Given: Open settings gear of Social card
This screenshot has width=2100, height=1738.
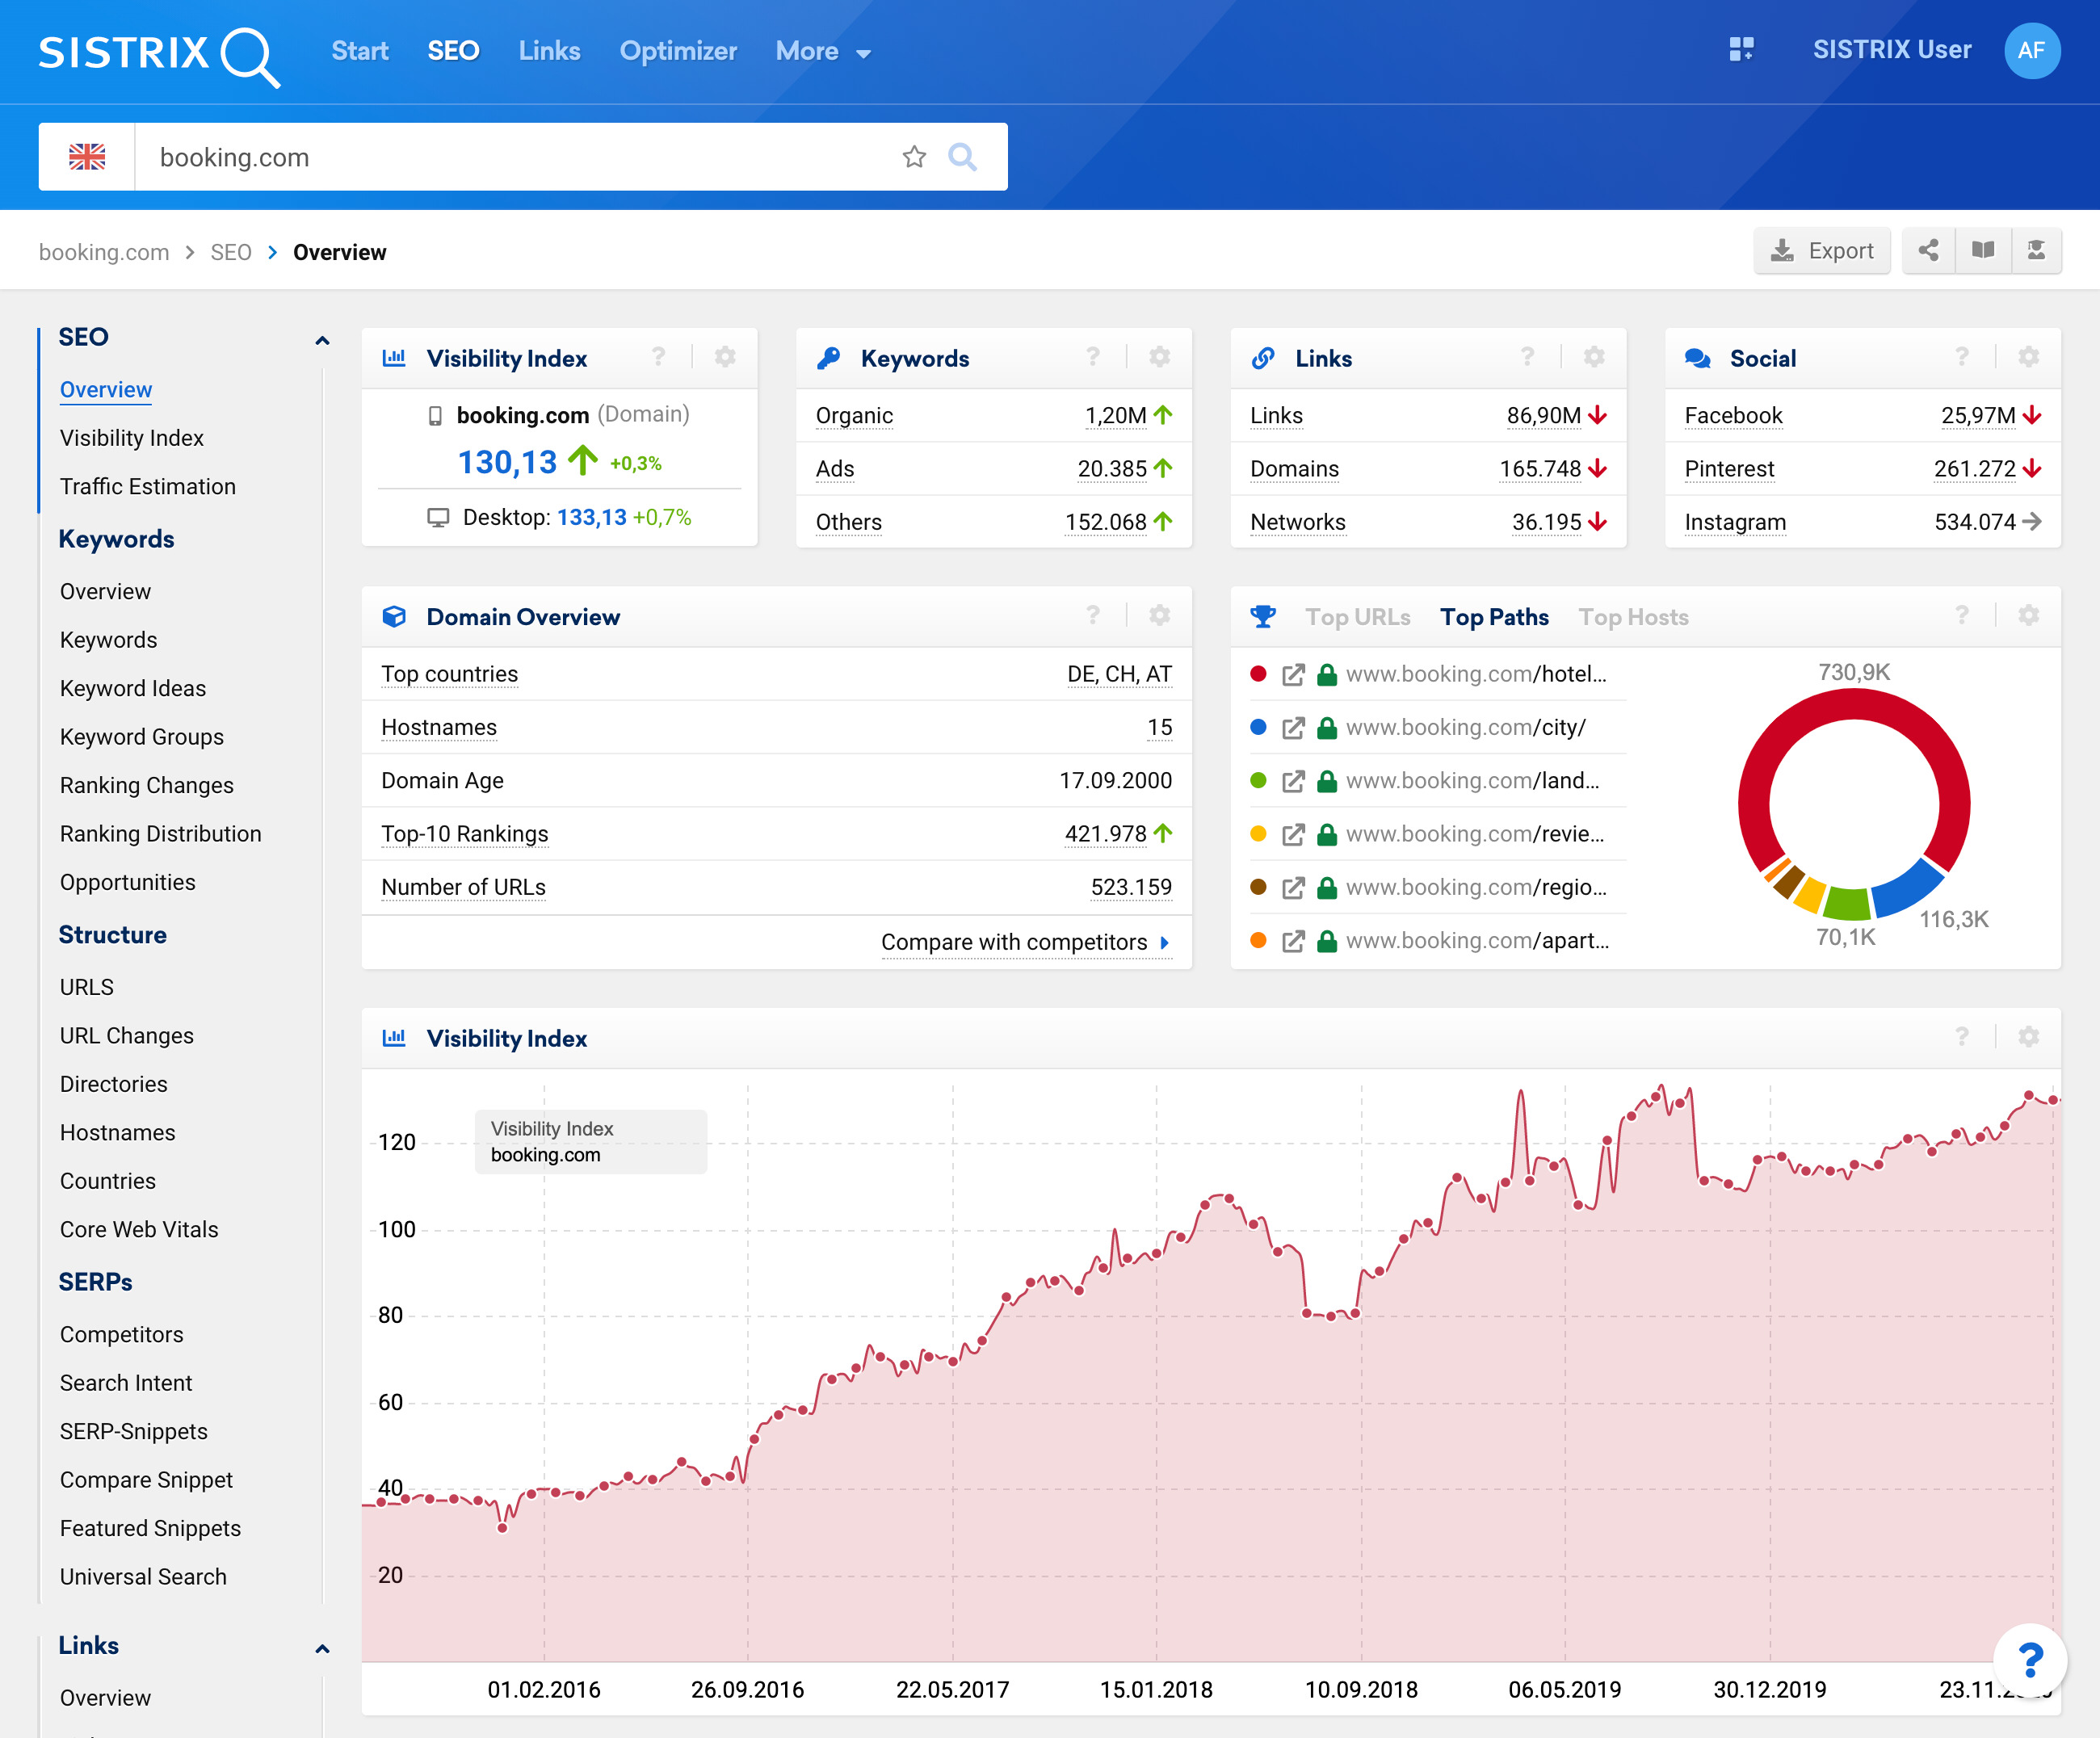Looking at the screenshot, I should 2028,357.
